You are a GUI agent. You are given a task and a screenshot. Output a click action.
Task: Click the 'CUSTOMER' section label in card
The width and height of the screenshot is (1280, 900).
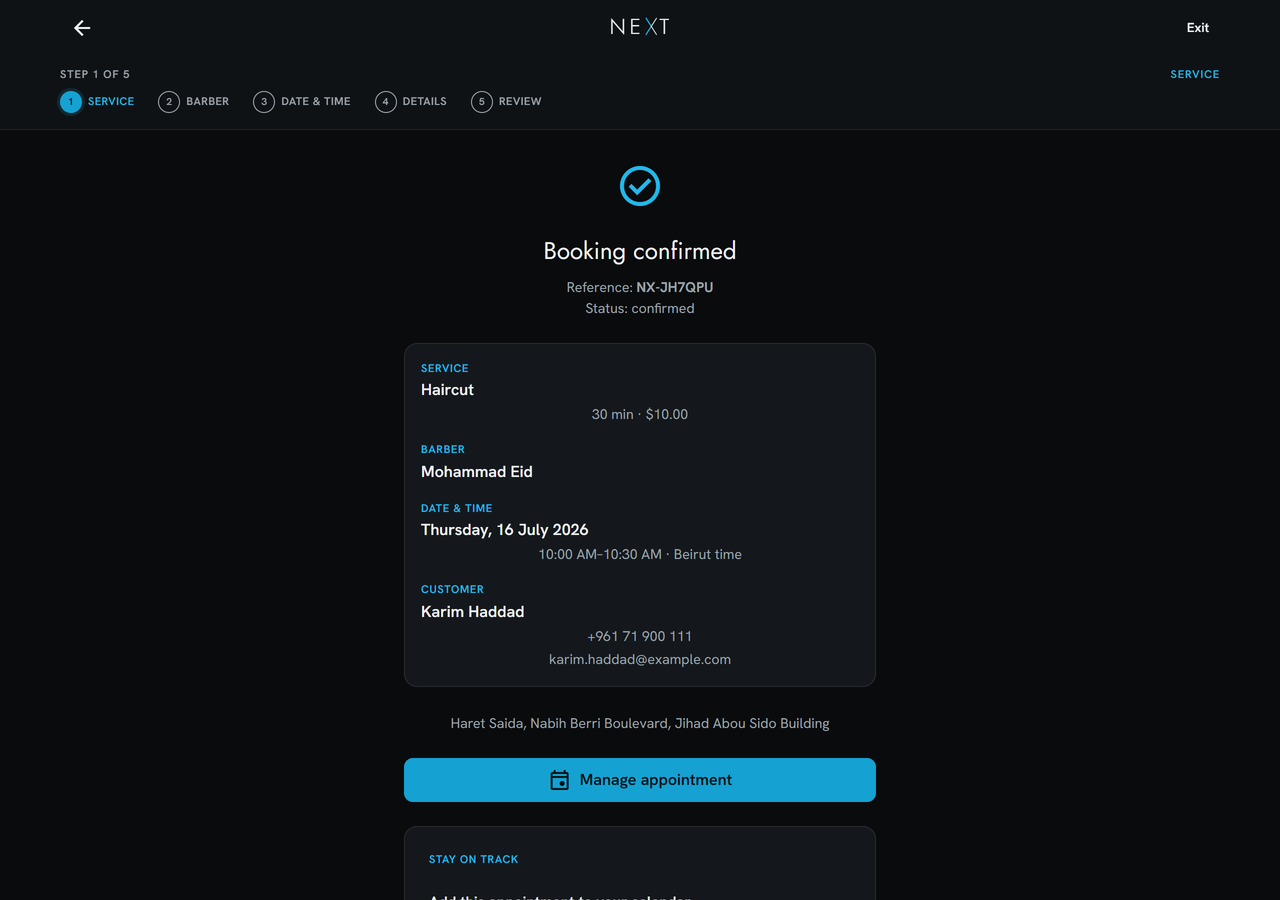coord(452,589)
